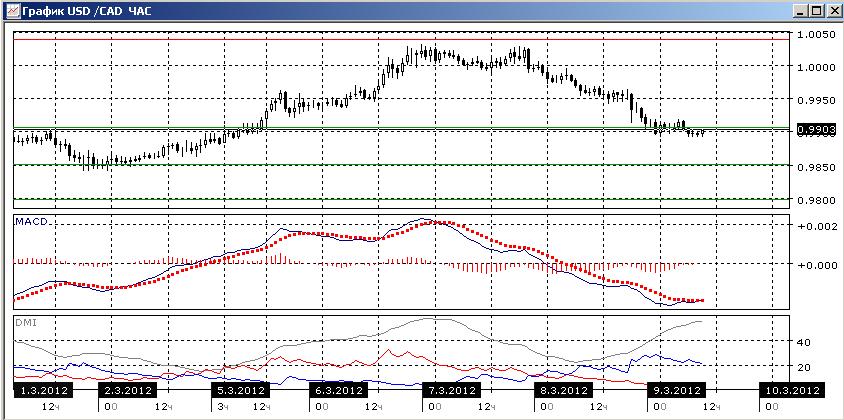The height and width of the screenshot is (420, 844).
Task: Click the +0.000 MACD scale value
Action: pos(817,265)
